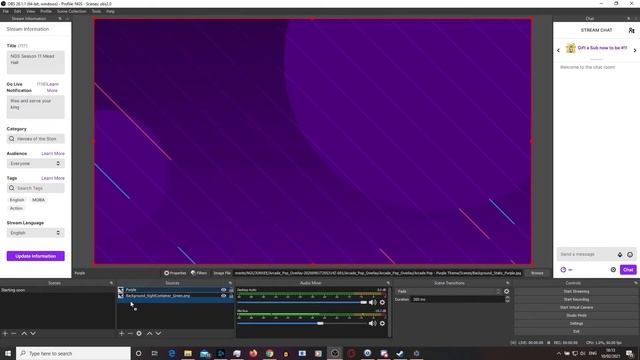Open the File menu
This screenshot has height=360, width=640.
point(5,11)
